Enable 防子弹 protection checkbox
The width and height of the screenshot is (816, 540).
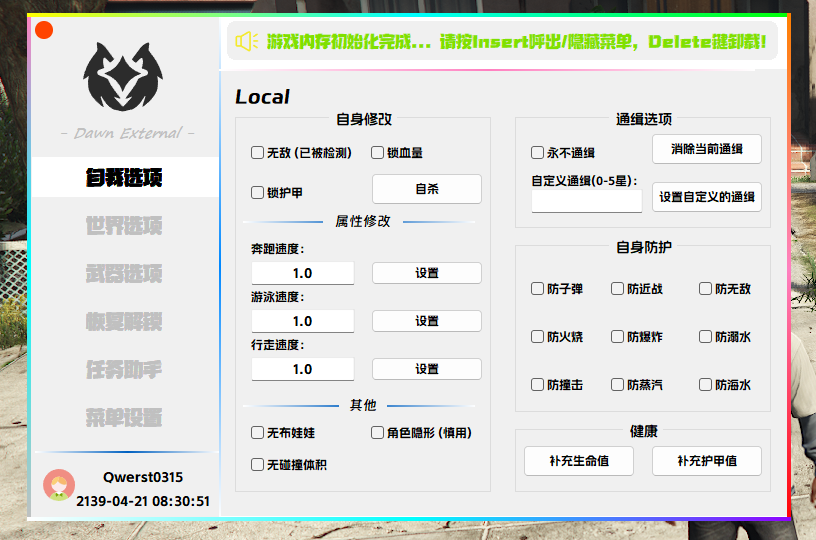(x=538, y=289)
